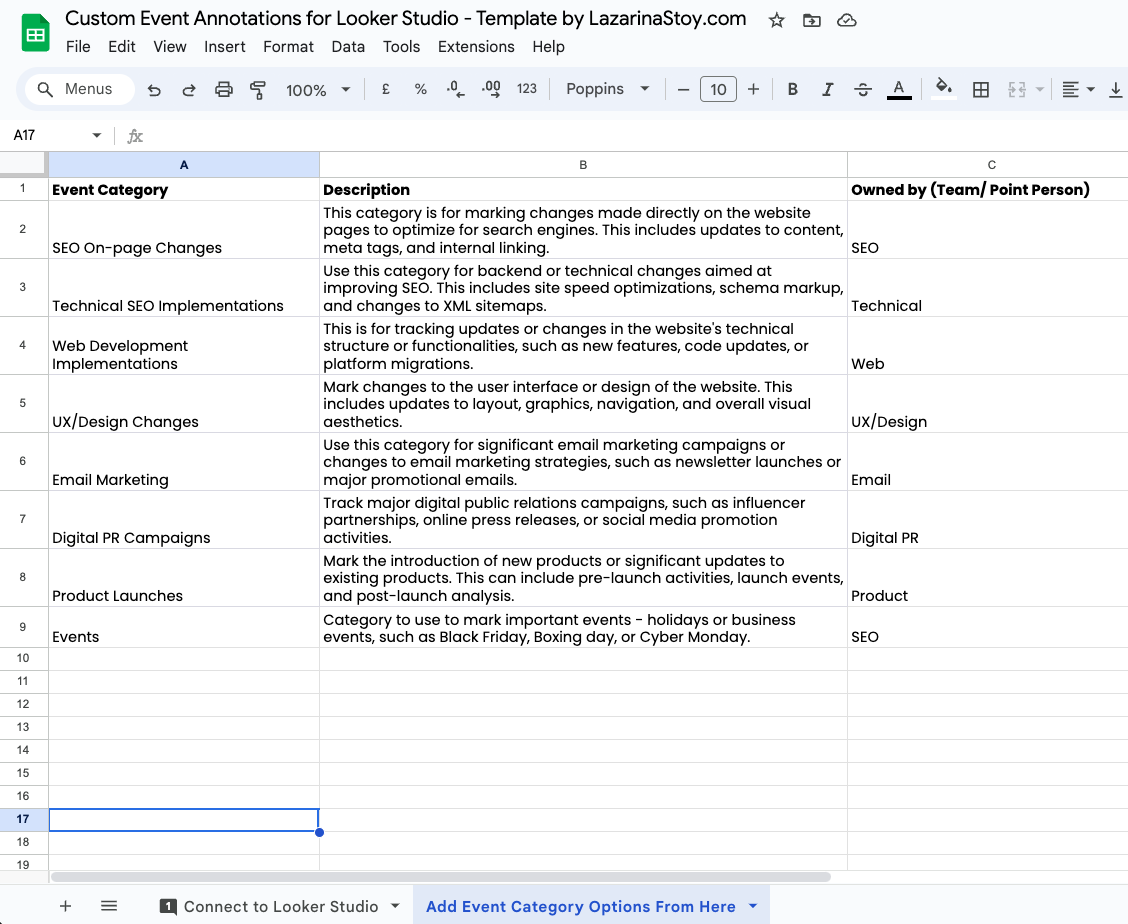This screenshot has width=1128, height=924.
Task: Click the print icon
Action: click(223, 89)
